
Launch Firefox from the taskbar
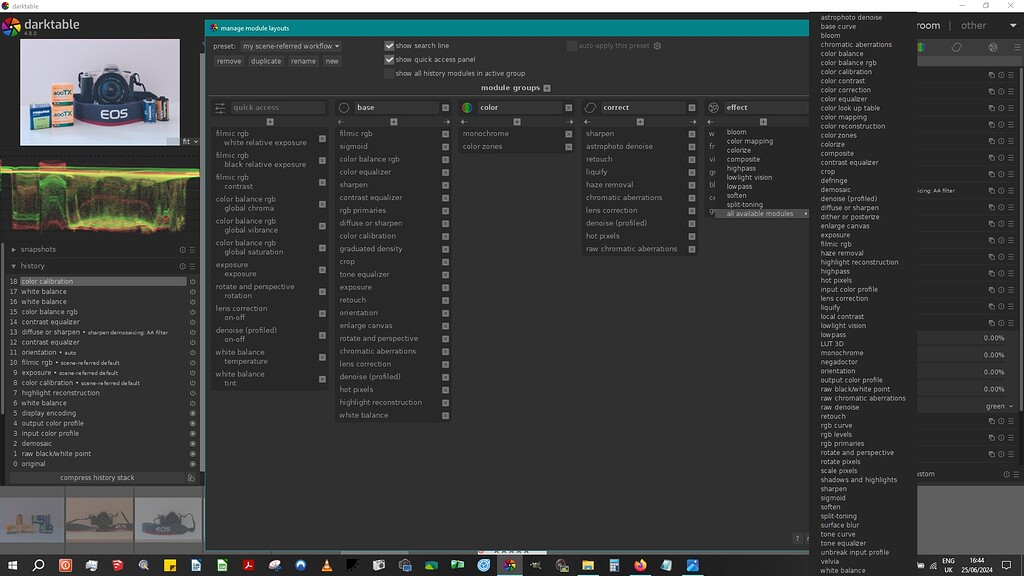pos(640,566)
